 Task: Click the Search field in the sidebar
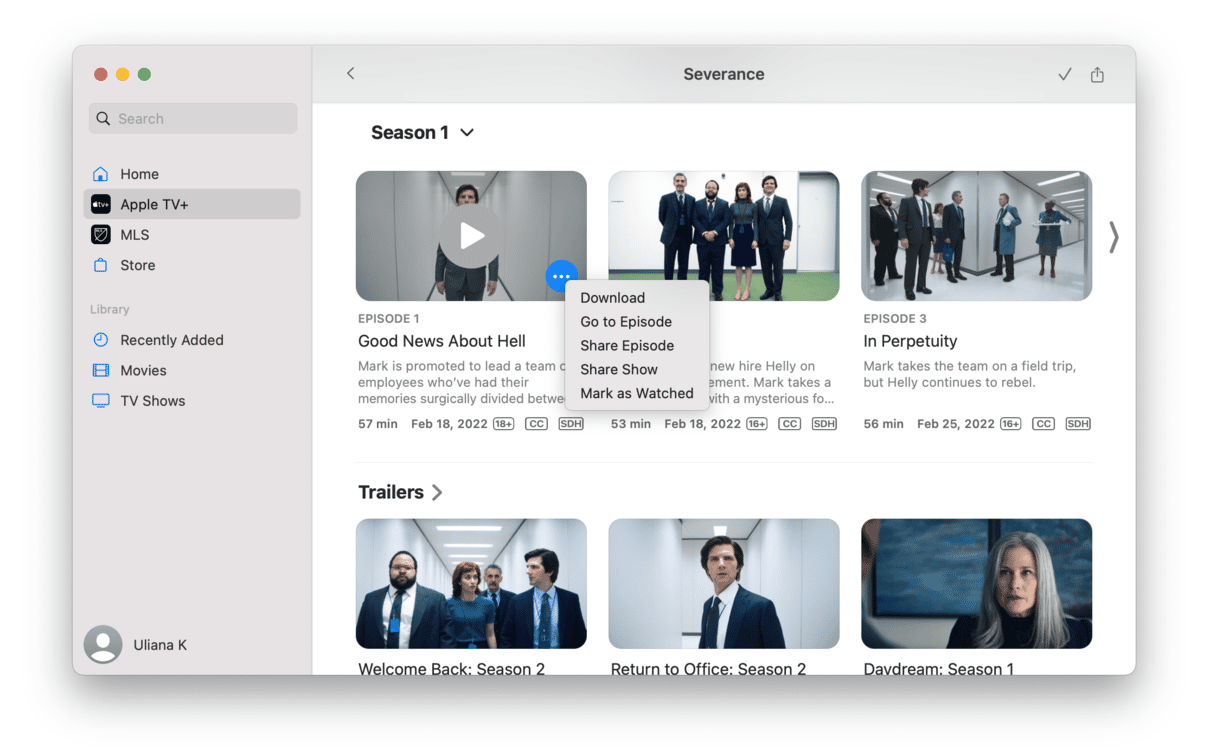click(x=193, y=118)
